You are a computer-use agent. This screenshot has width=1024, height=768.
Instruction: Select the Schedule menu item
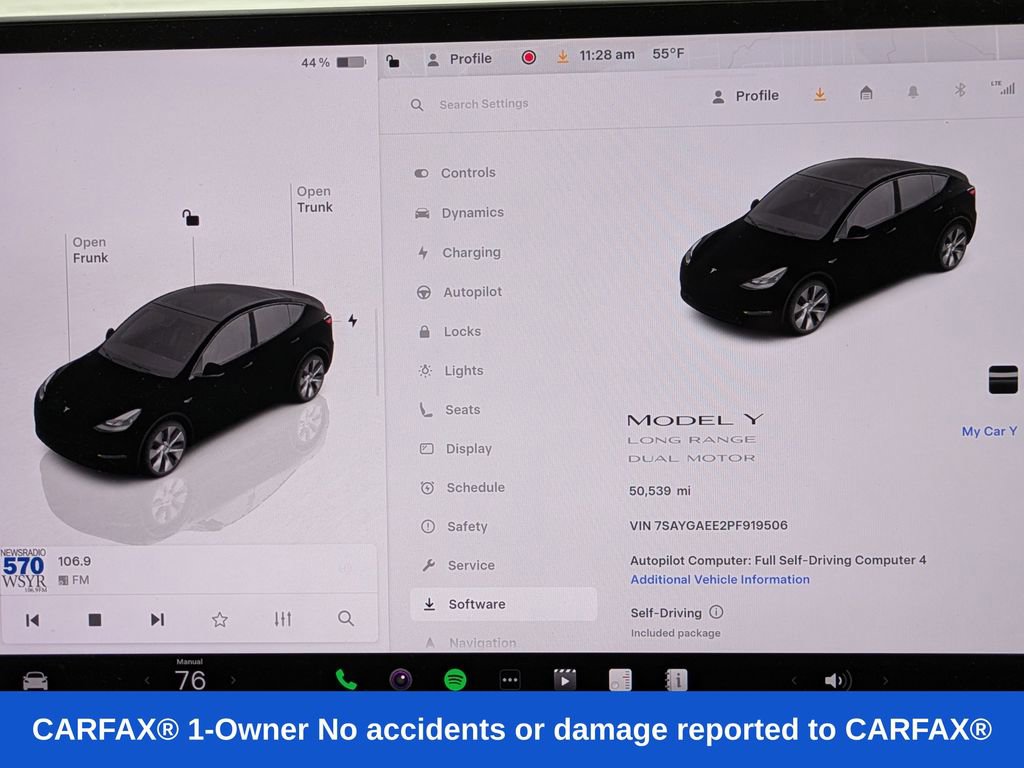pos(462,488)
